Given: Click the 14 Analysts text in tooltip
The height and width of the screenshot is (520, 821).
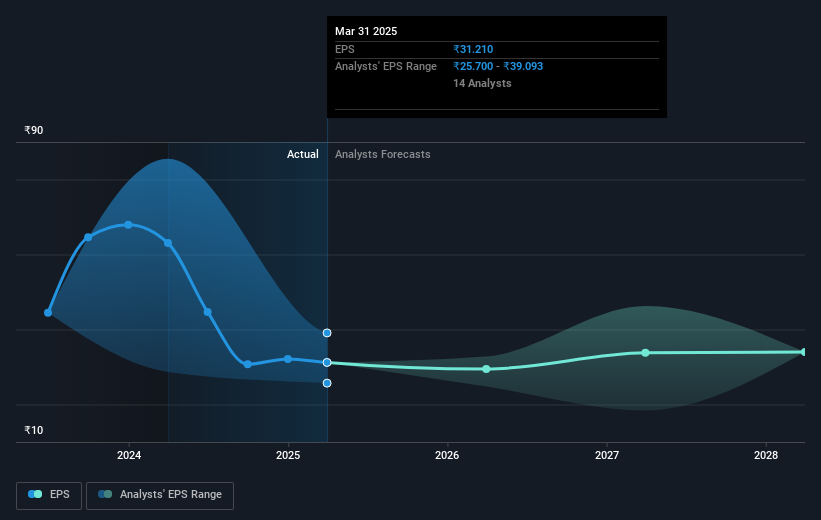Looking at the screenshot, I should pos(482,83).
